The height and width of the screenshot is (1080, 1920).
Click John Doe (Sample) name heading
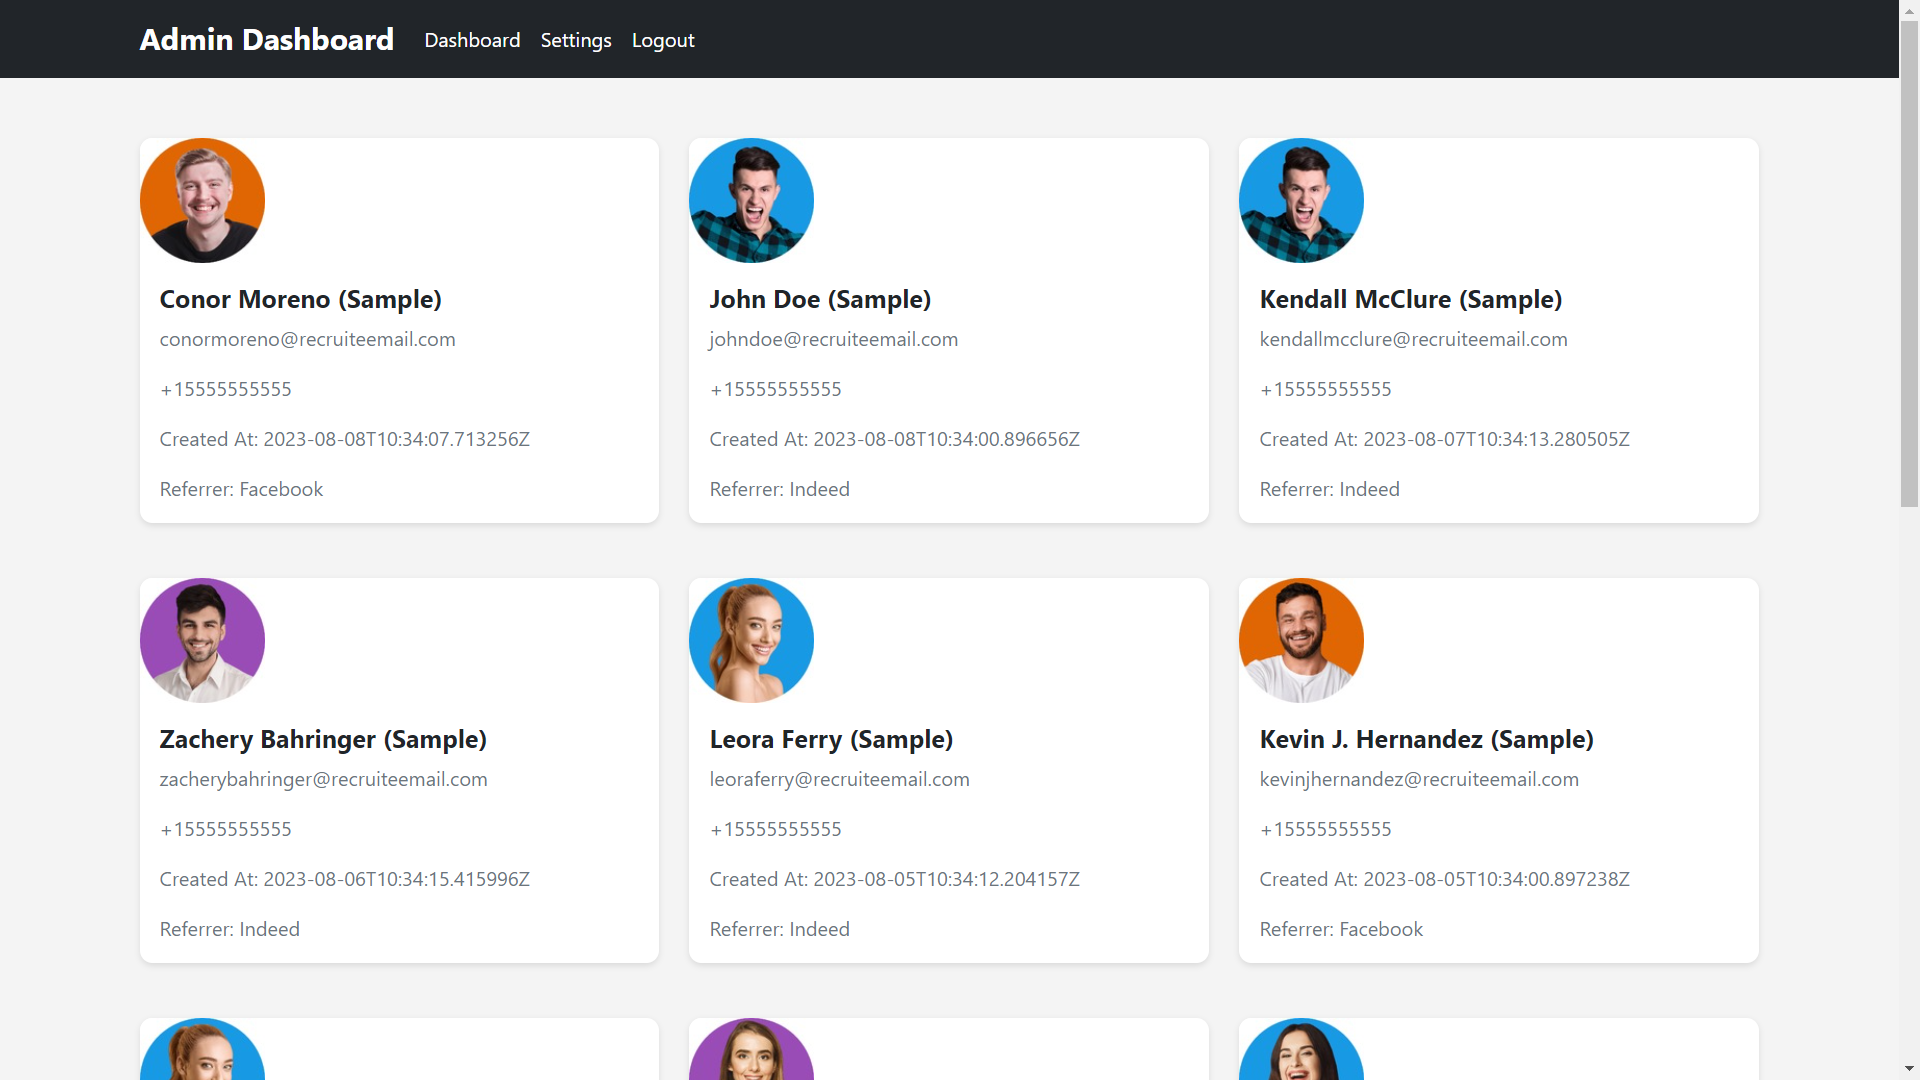click(820, 299)
